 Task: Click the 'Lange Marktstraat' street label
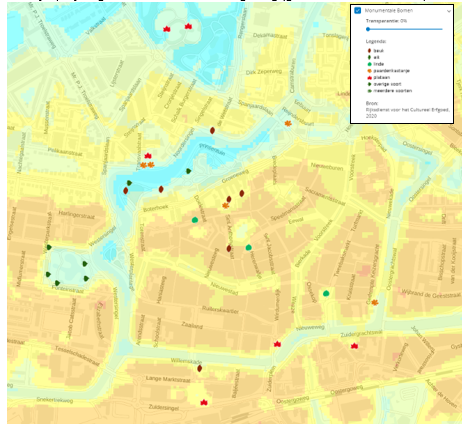[168, 379]
